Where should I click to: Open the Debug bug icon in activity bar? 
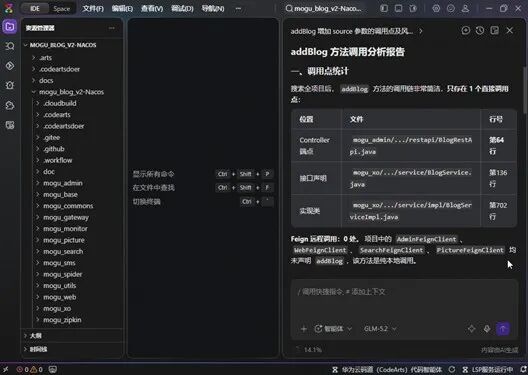[10, 85]
